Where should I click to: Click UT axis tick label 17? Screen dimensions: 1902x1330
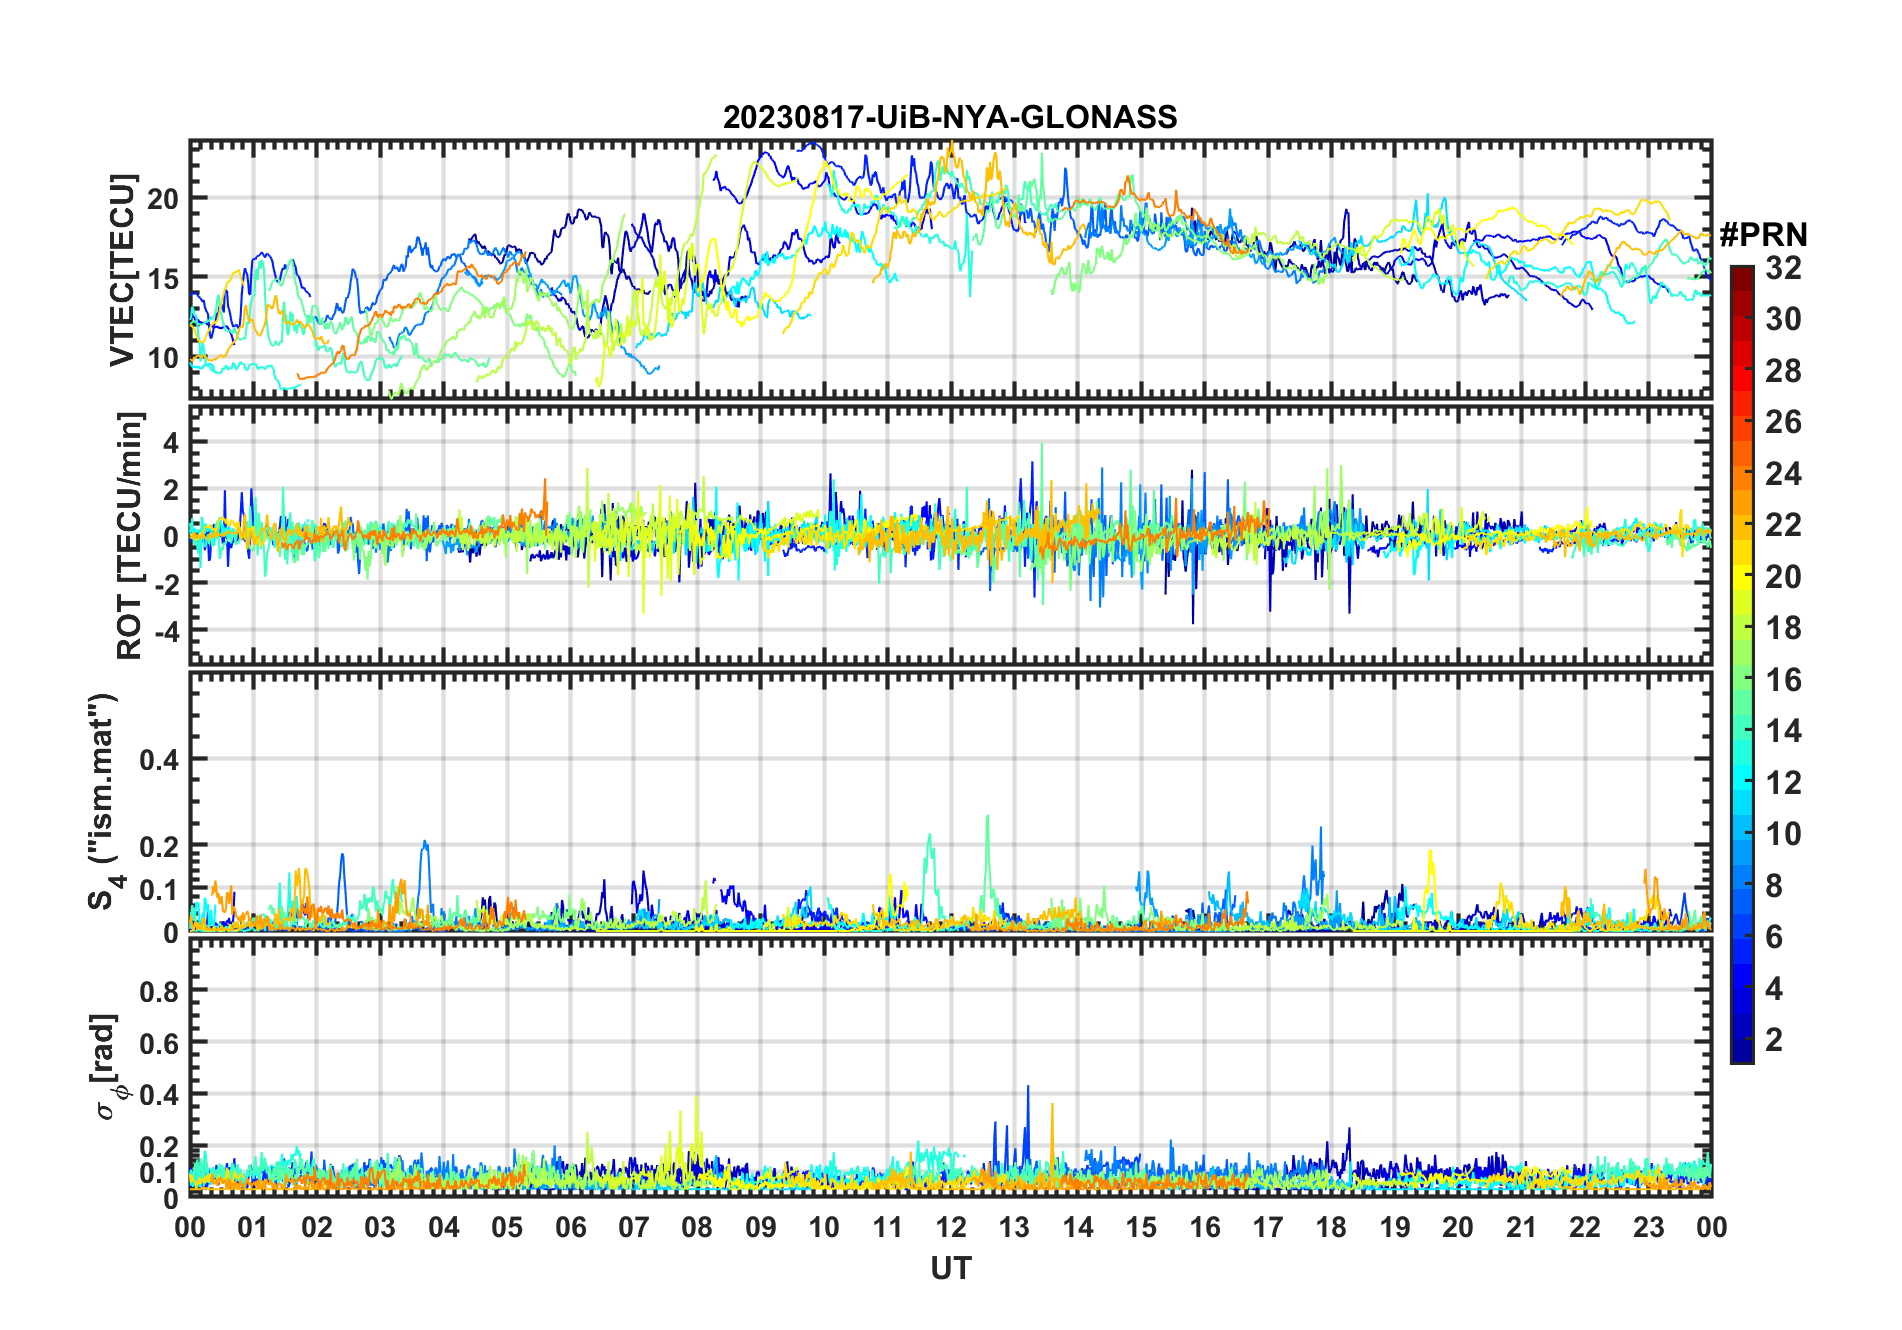[1268, 1227]
